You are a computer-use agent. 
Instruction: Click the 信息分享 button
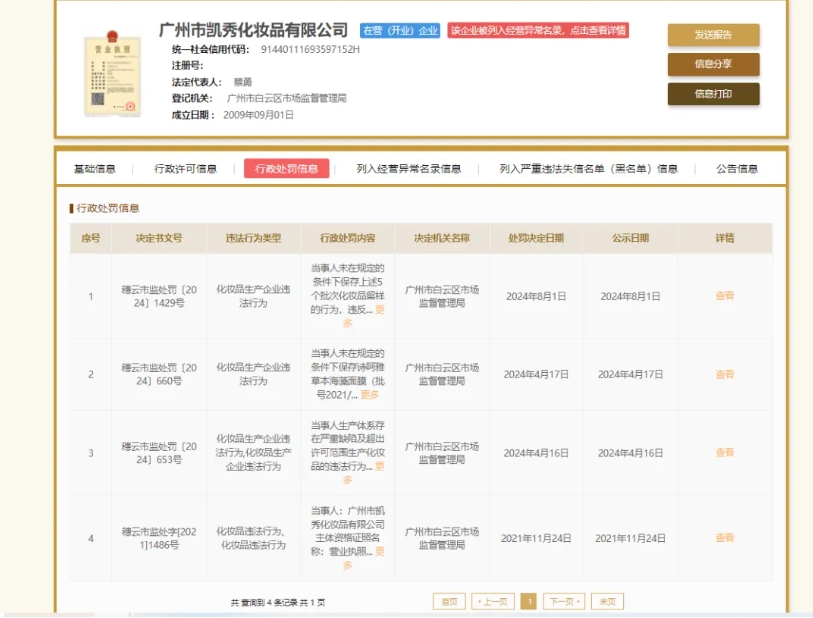(x=713, y=64)
